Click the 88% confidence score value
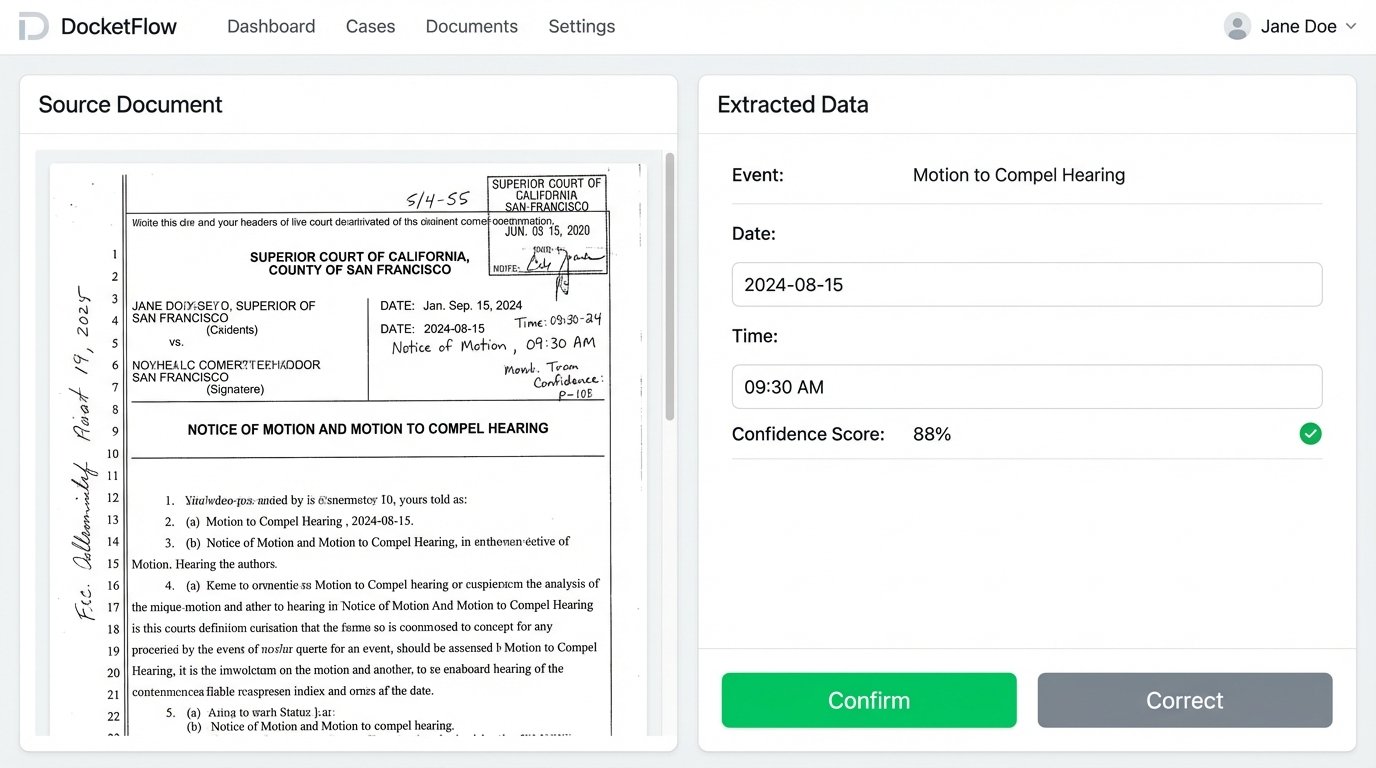1376x768 pixels. click(931, 433)
